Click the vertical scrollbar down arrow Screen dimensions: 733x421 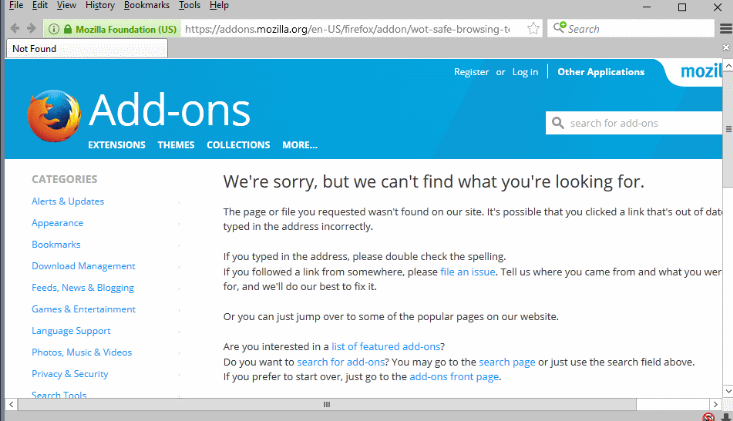tap(728, 391)
